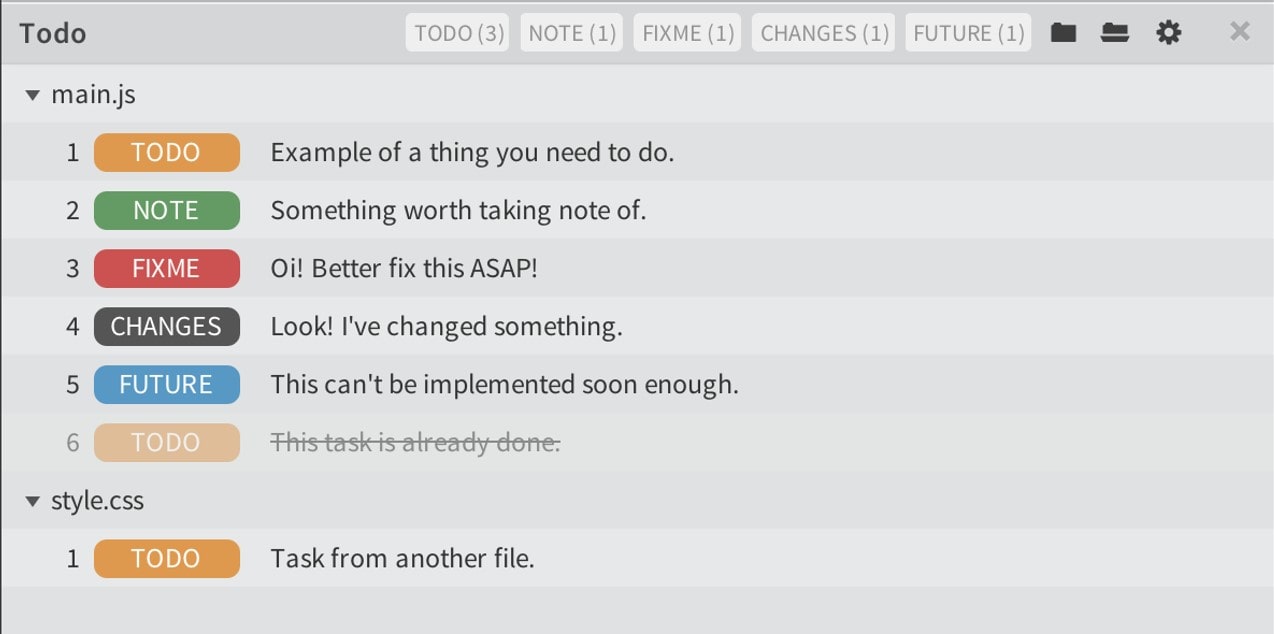
Task: Click the red FIXME badge
Action: point(166,268)
